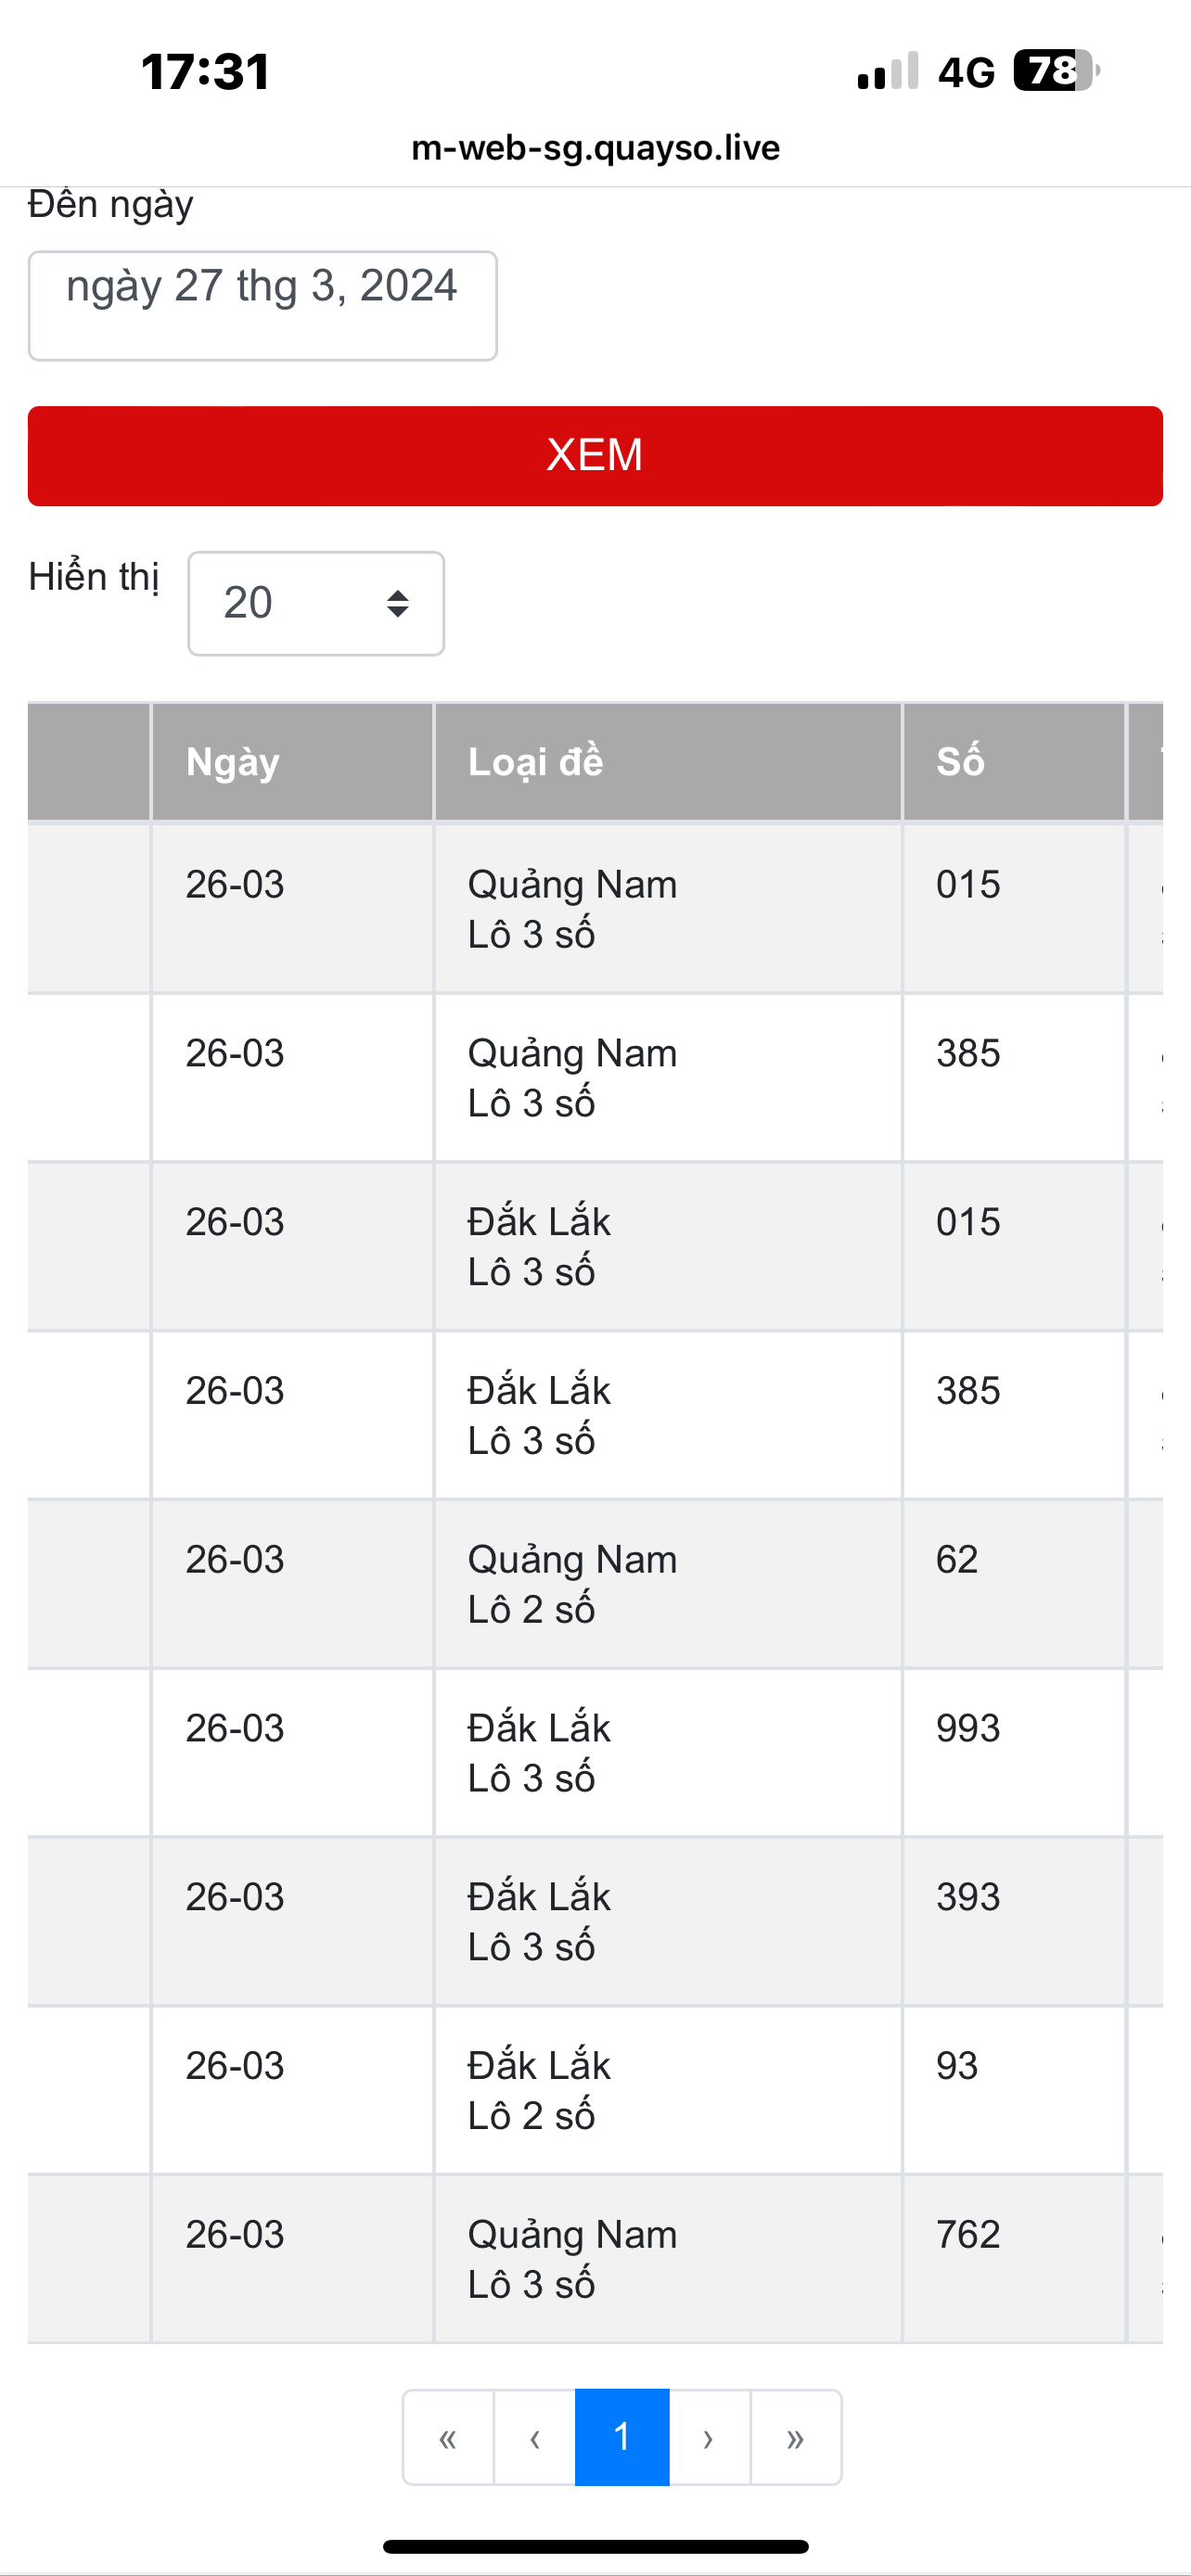Image resolution: width=1191 pixels, height=2576 pixels.
Task: Go to first page with « arrow
Action: coord(448,2437)
